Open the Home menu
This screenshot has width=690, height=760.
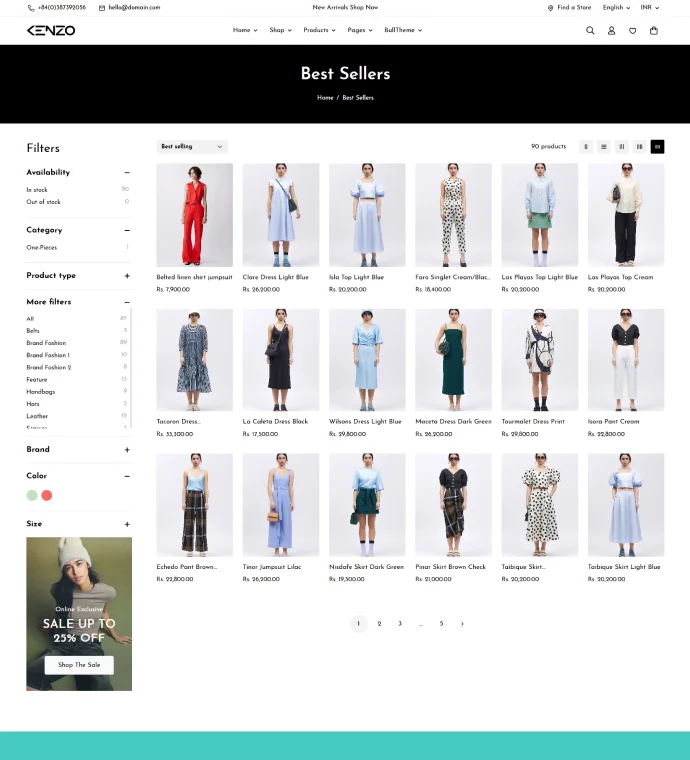pyautogui.click(x=245, y=30)
